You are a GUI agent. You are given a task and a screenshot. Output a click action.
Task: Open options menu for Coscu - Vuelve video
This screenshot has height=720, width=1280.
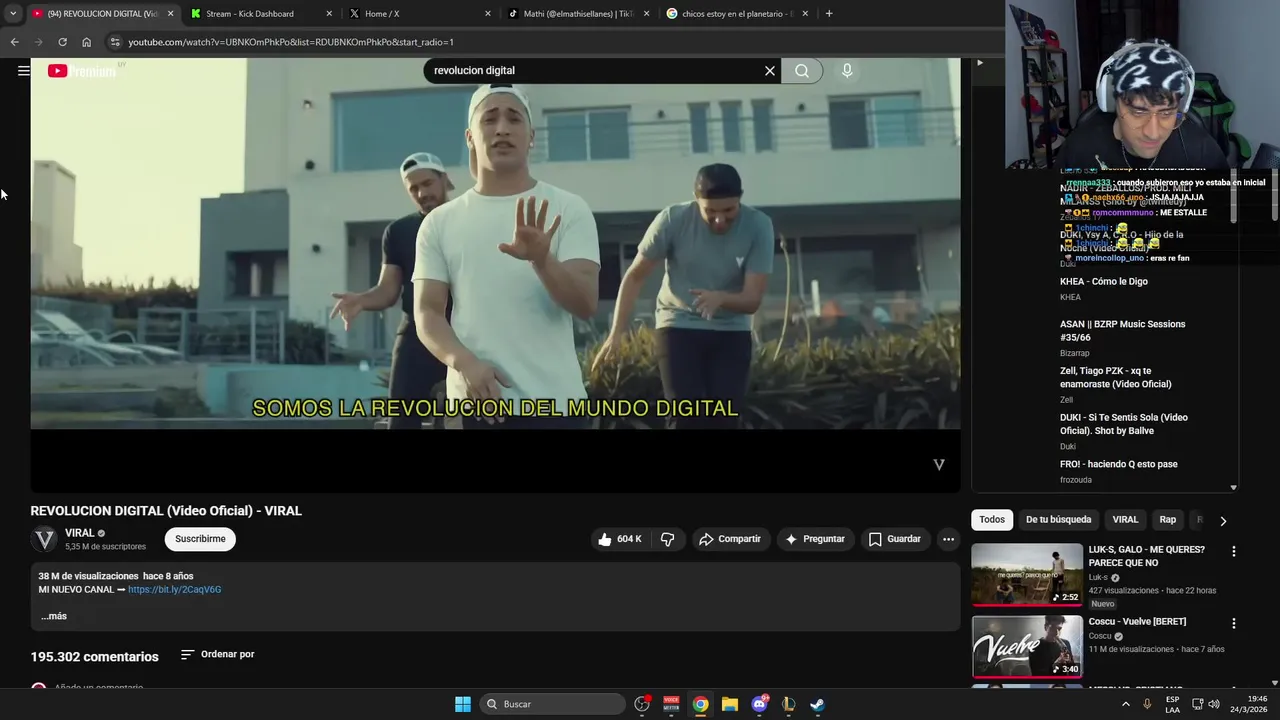click(x=1233, y=623)
